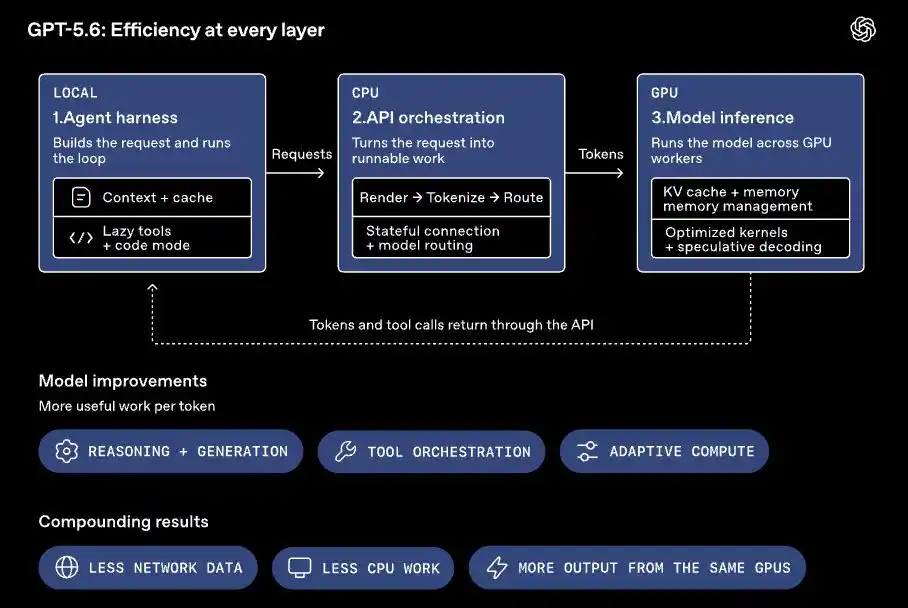Viewport: 908px width, 608px height.
Task: Click the Model improvements heading
Action: click(x=123, y=381)
